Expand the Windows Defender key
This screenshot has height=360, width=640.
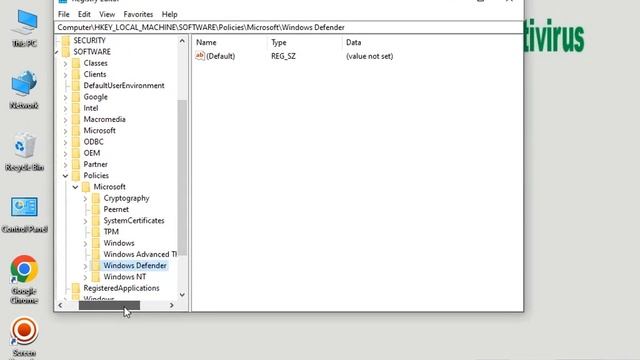pyautogui.click(x=85, y=266)
